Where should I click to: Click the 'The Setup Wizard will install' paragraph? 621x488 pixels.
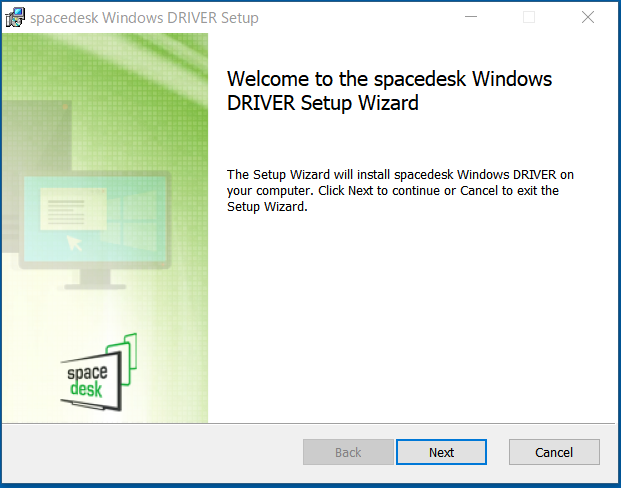pos(400,191)
